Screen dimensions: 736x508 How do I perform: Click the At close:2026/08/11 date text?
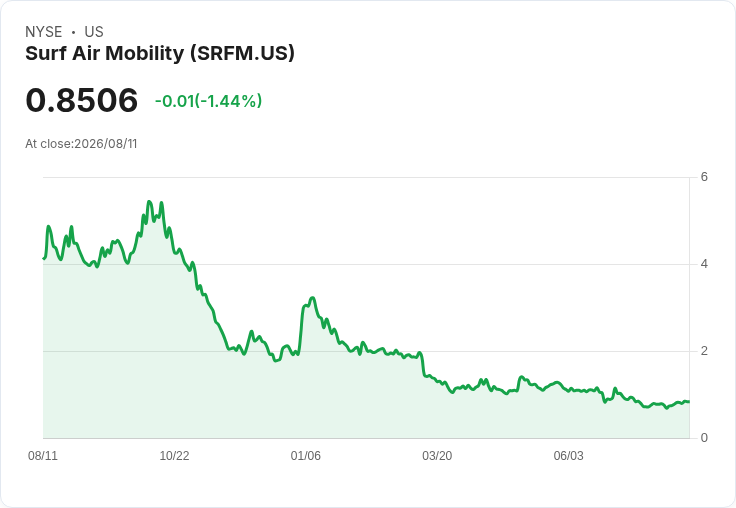coord(81,144)
